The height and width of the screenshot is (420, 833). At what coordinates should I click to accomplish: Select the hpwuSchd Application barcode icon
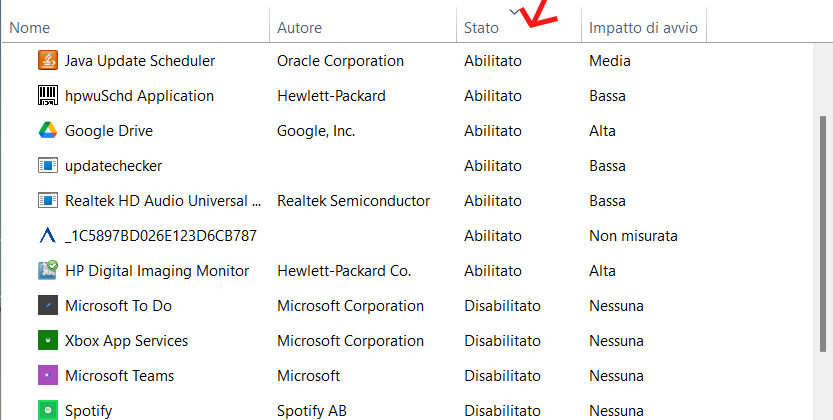(47, 96)
